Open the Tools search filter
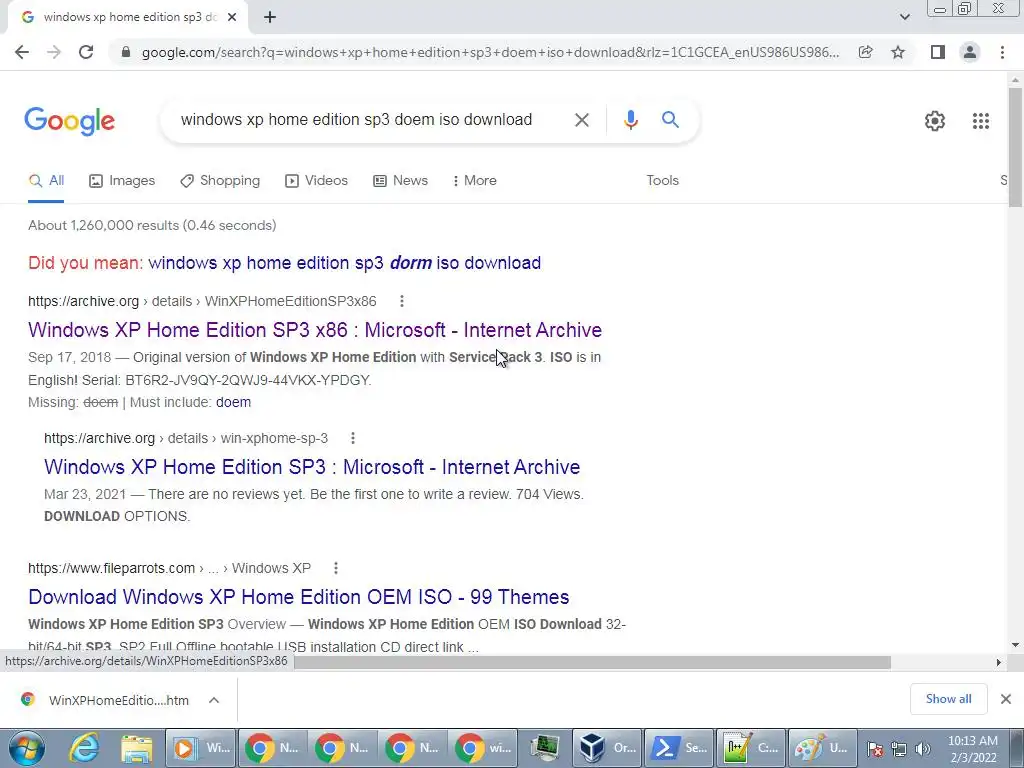The image size is (1024, 768). (662, 181)
